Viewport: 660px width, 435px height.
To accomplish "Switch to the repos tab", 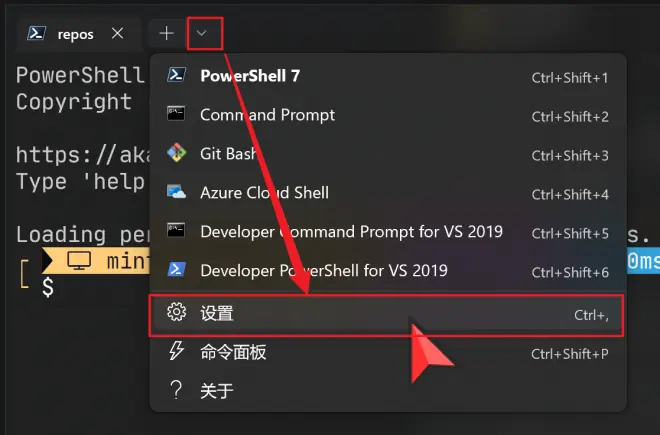I will click(76, 34).
